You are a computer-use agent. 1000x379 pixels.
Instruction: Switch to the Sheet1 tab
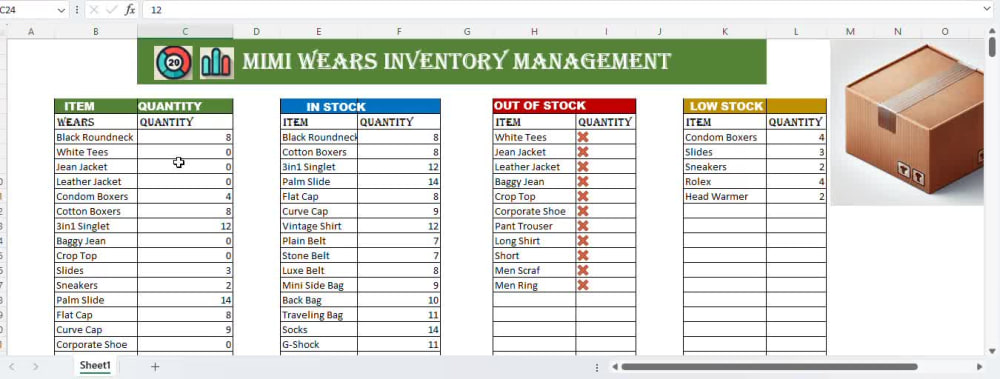click(x=95, y=366)
